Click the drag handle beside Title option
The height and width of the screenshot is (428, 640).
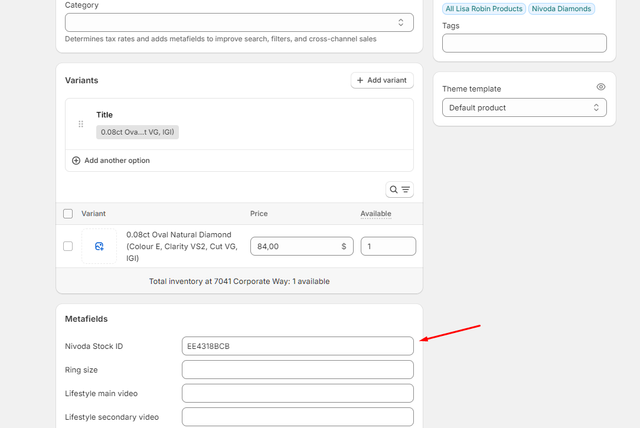(x=81, y=124)
